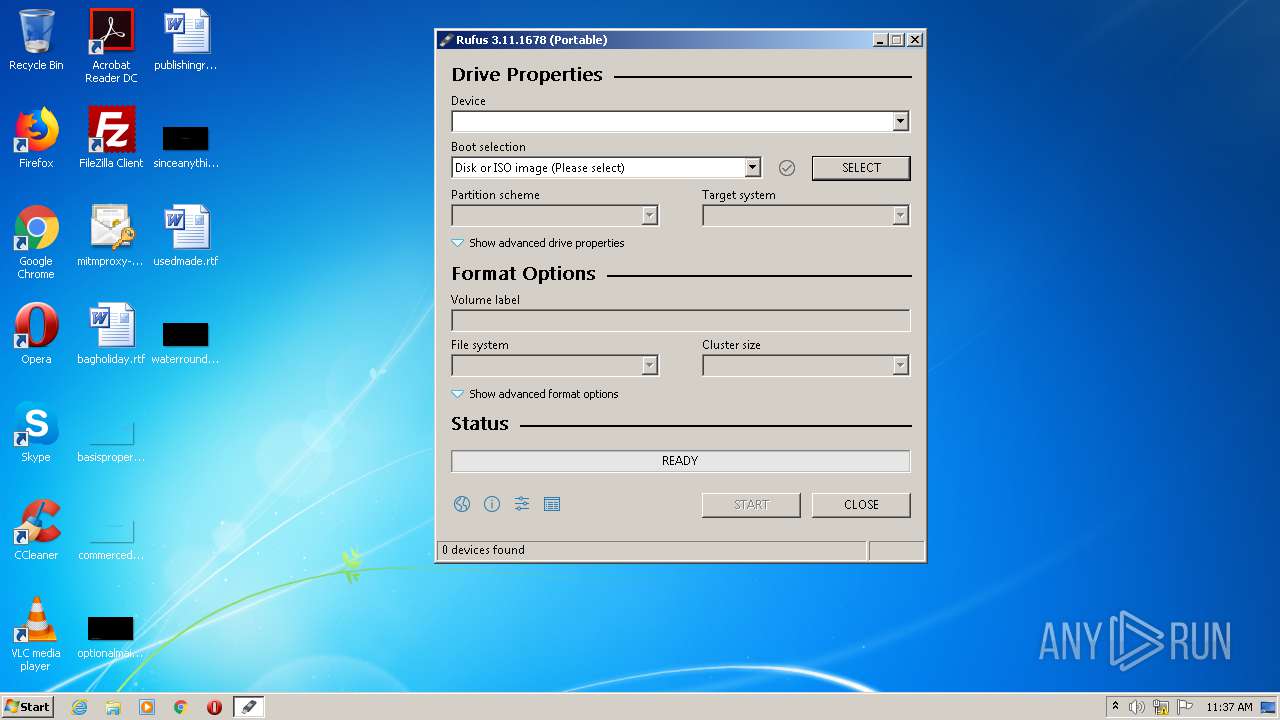The width and height of the screenshot is (1280, 720).
Task: Open Windows Explorer from the taskbar
Action: coord(113,707)
